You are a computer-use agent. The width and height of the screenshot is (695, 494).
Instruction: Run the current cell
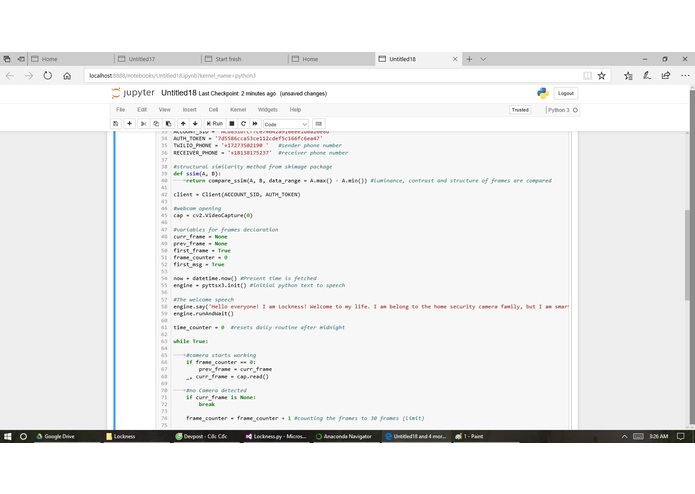point(215,124)
